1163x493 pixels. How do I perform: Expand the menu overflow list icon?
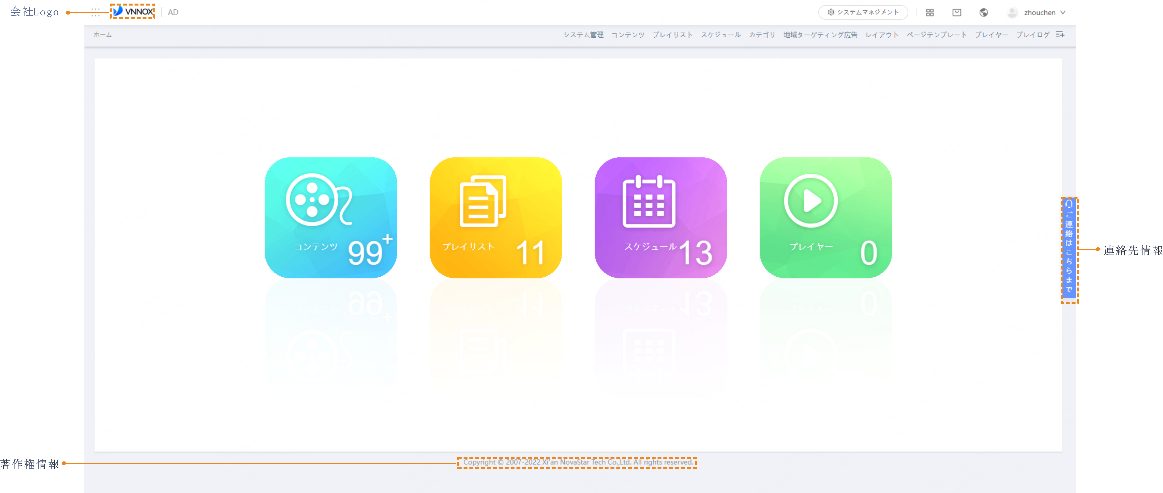coord(1060,35)
